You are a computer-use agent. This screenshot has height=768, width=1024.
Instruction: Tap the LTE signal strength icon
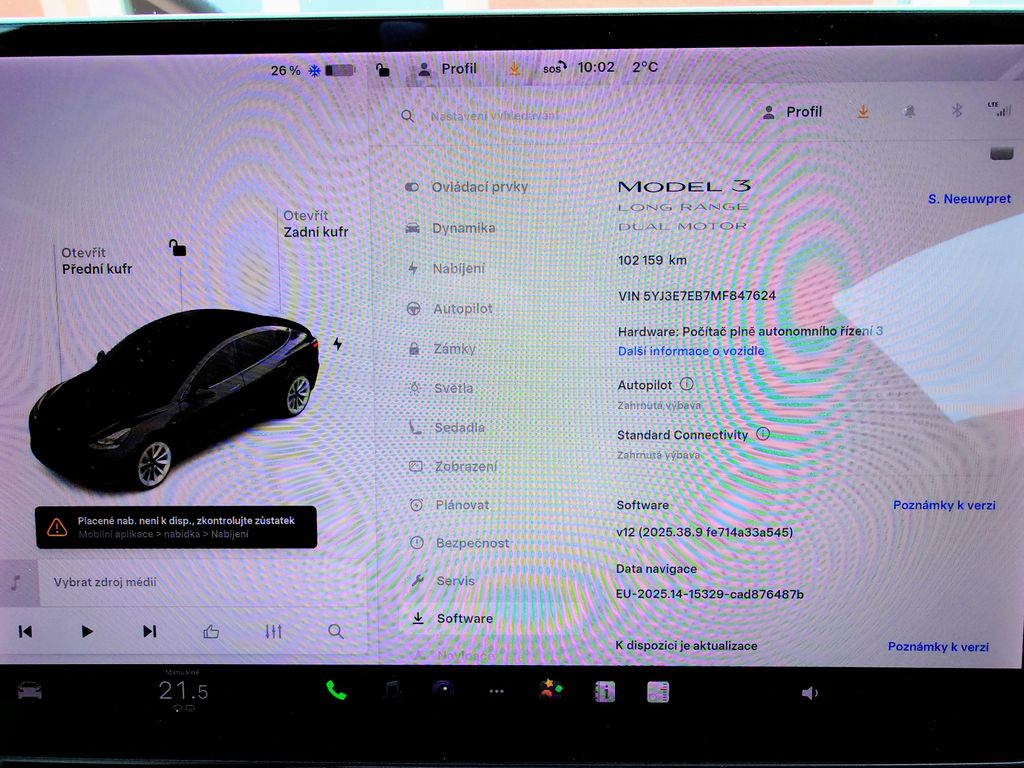(x=997, y=110)
